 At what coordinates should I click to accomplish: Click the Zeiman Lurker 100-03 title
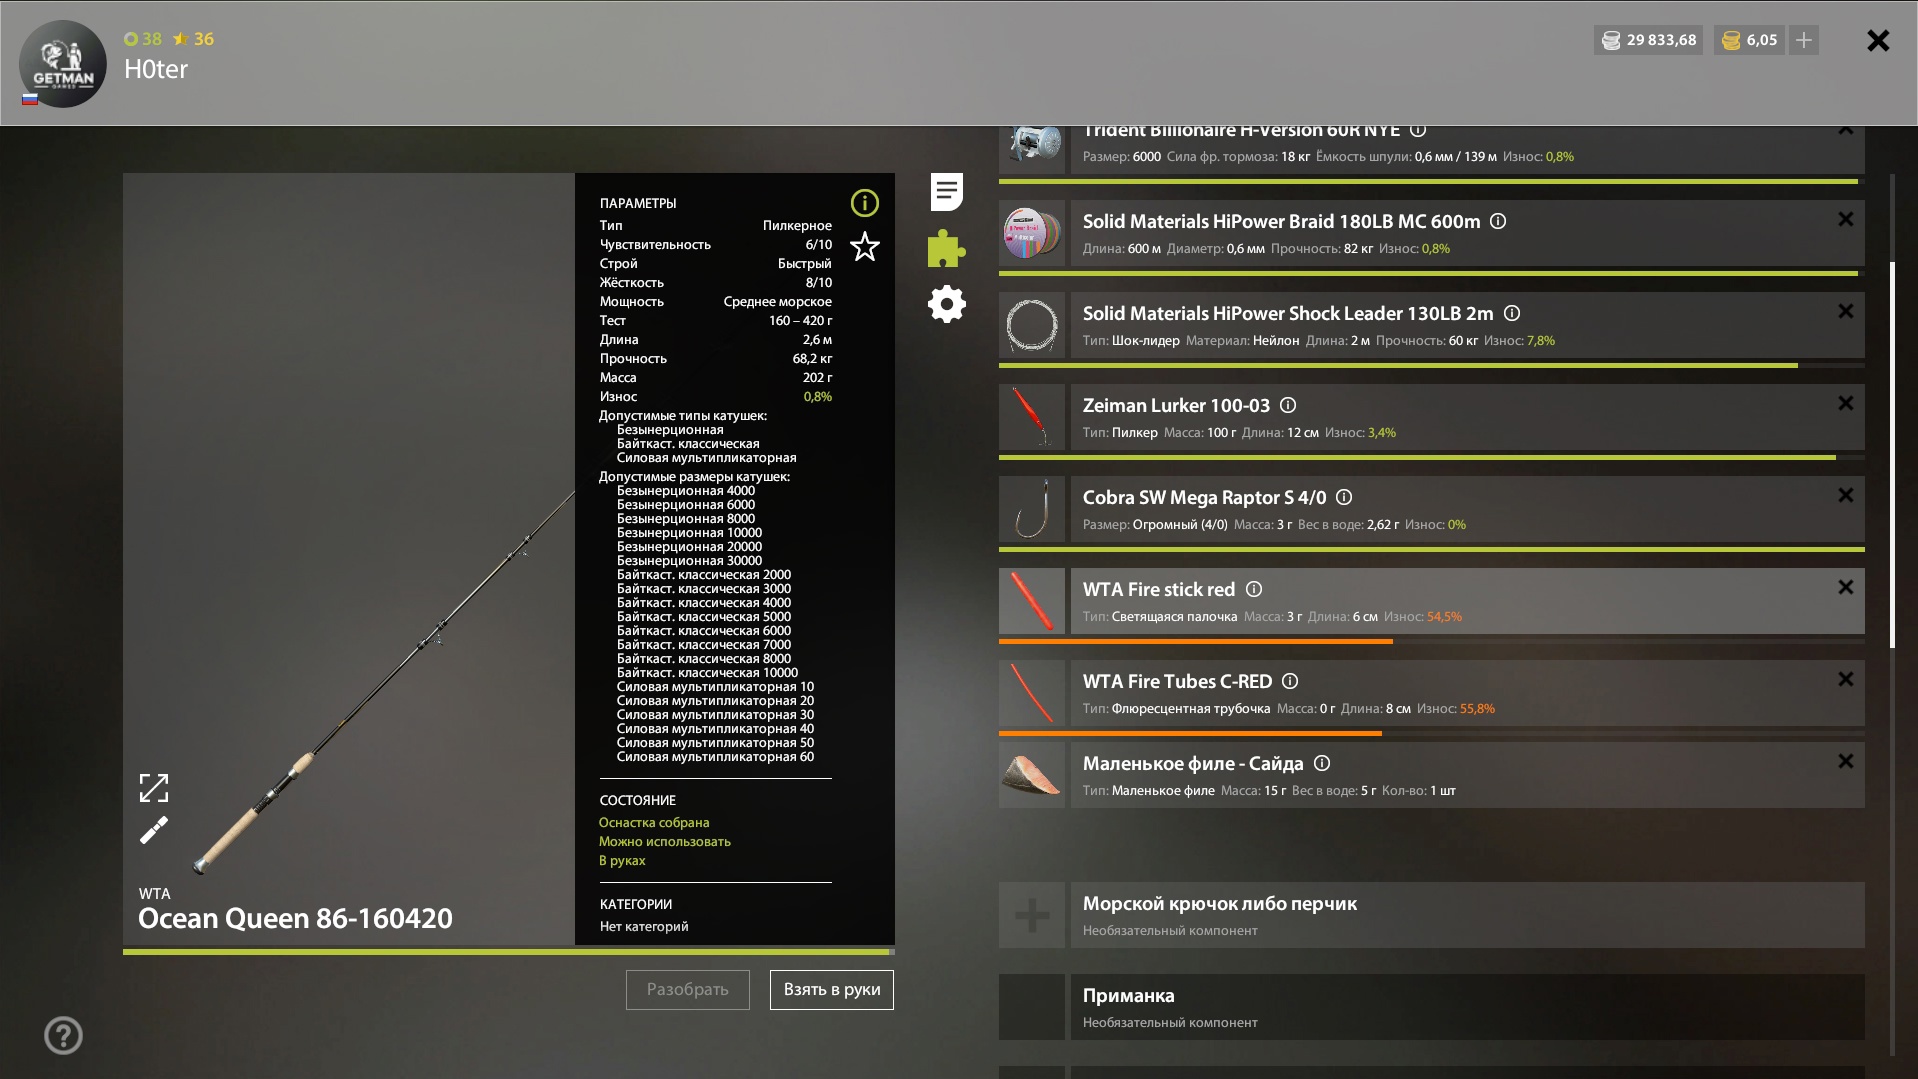(1177, 405)
